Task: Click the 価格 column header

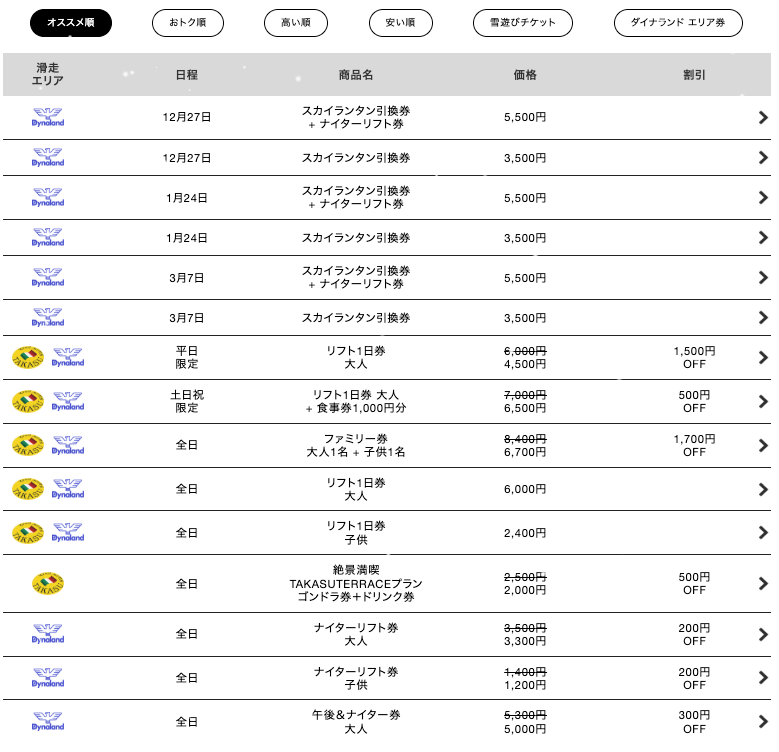Action: [x=525, y=75]
